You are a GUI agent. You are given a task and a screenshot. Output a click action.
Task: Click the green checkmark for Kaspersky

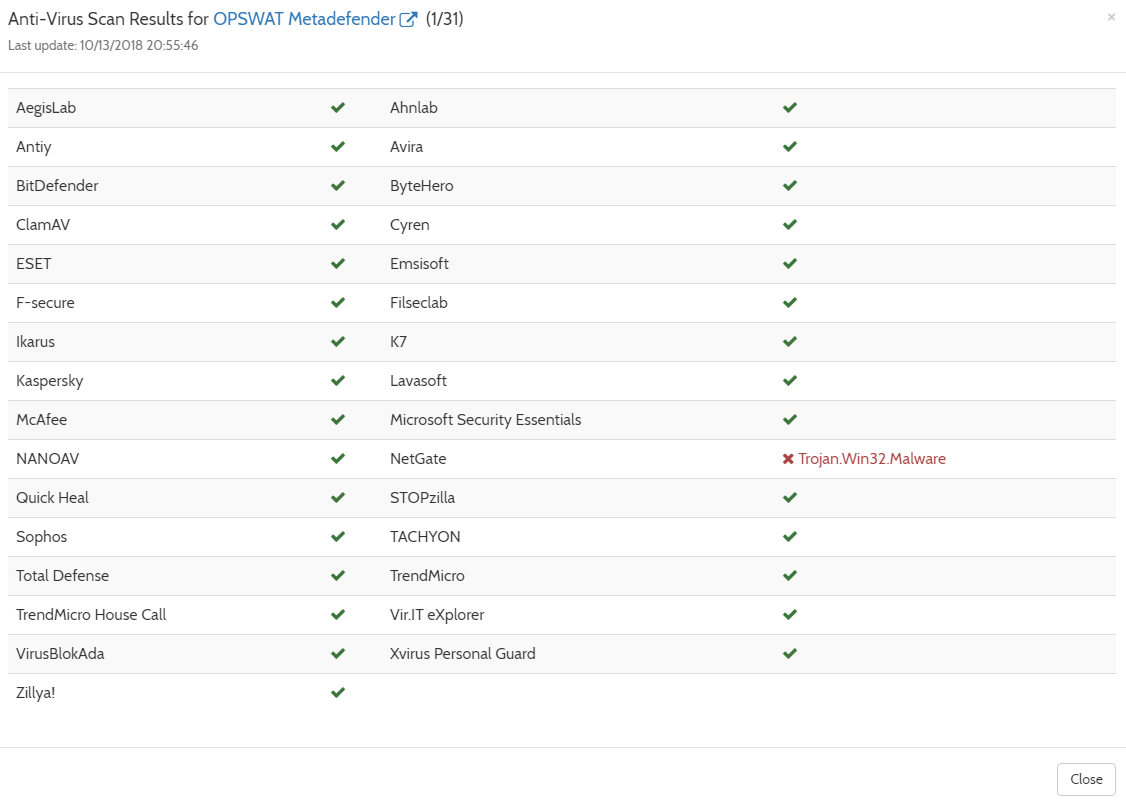pos(338,381)
